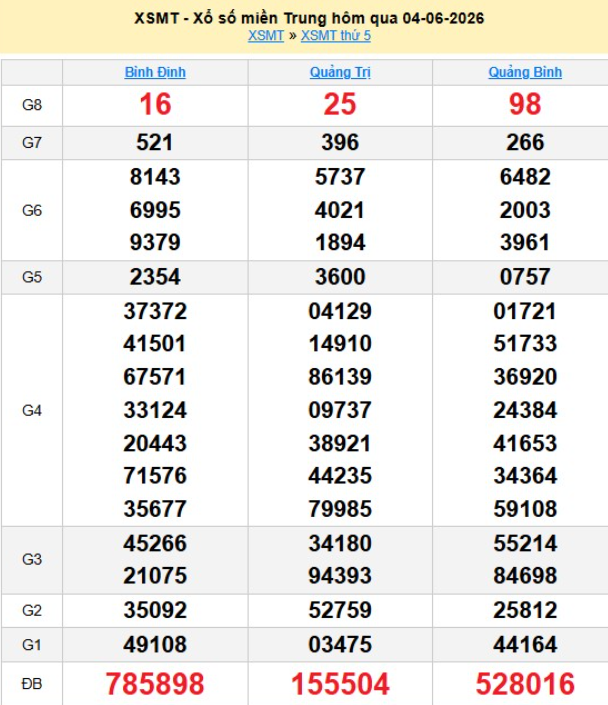This screenshot has width=608, height=705.
Task: Click G4 number 01721
Action: 525,311
